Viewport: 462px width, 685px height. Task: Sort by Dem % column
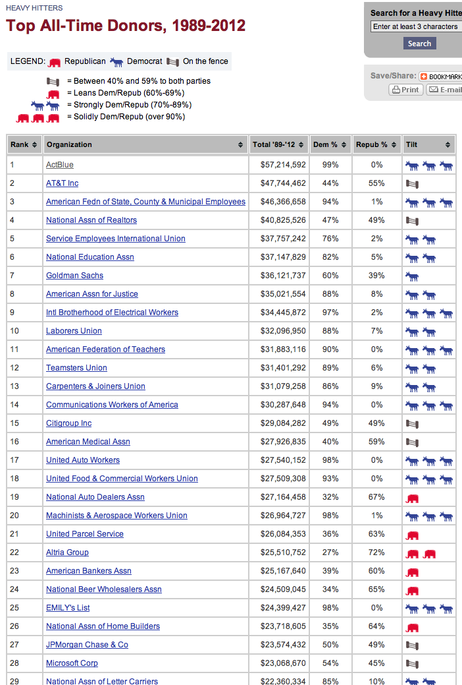(x=329, y=145)
